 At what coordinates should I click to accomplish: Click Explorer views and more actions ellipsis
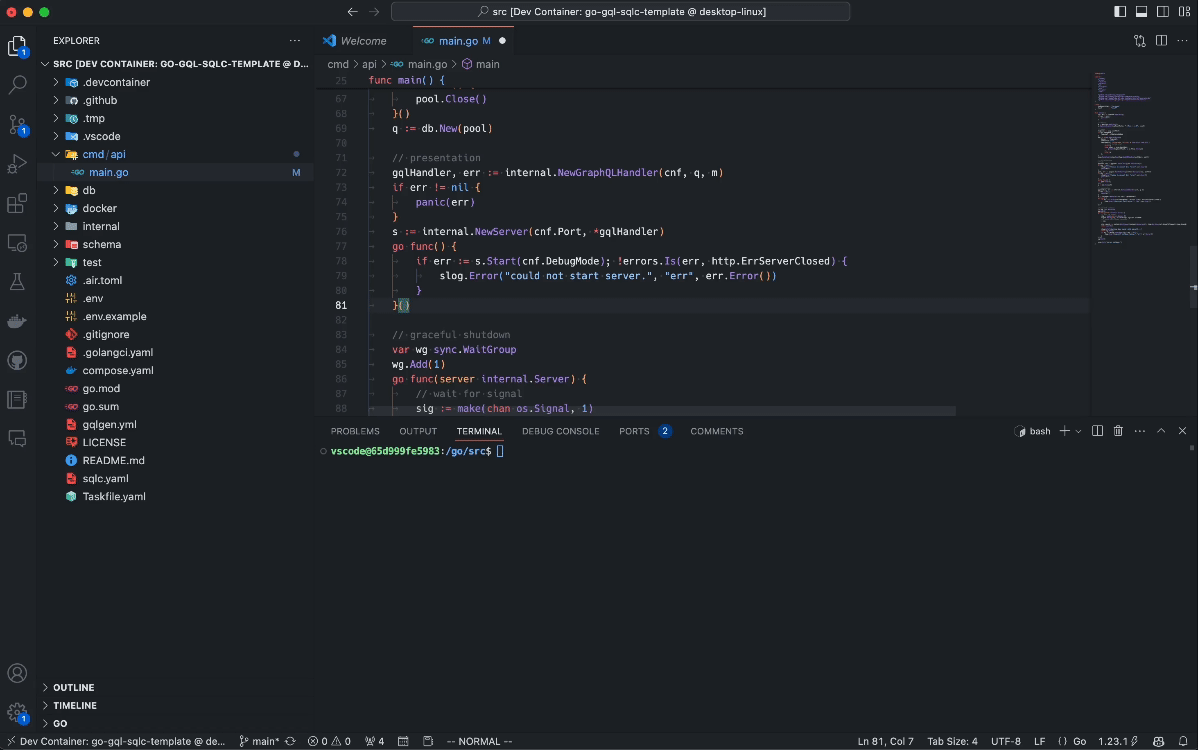[x=295, y=40]
